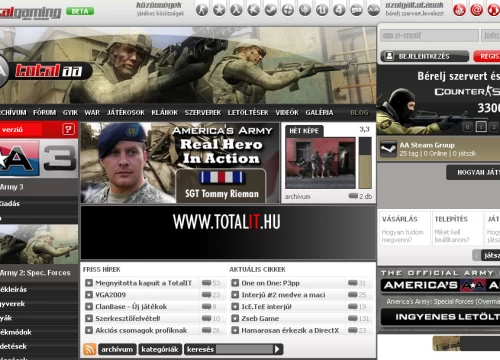Open the FÓRUM menu item
500x360 pixels.
point(45,113)
